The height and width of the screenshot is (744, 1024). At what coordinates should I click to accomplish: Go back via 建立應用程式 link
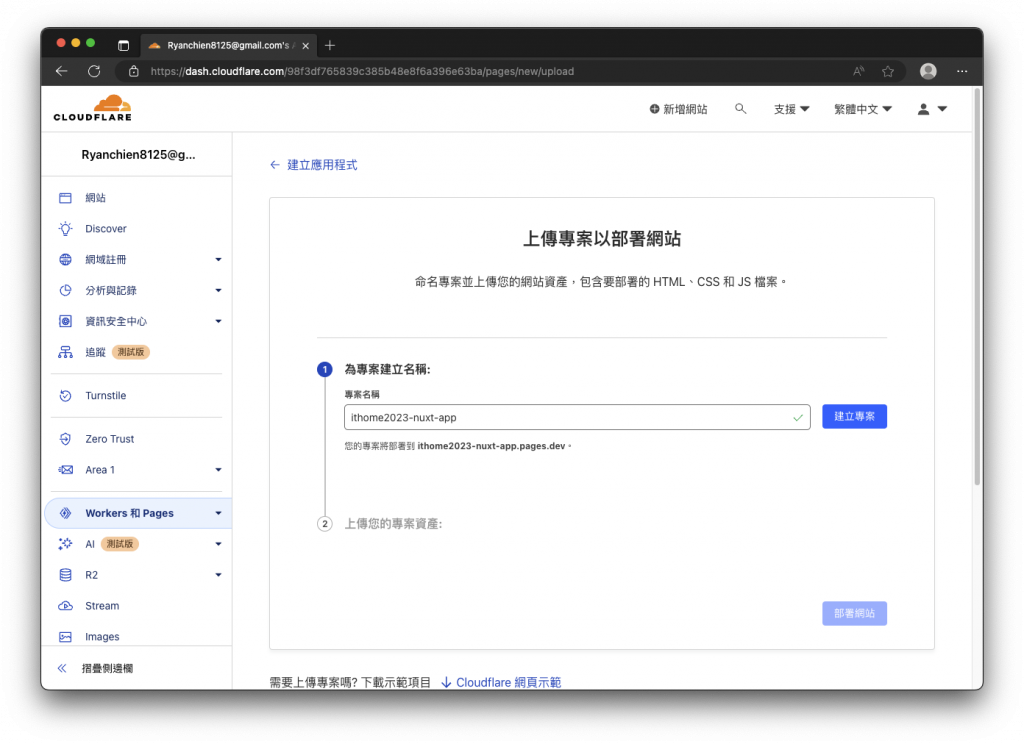(x=313, y=165)
